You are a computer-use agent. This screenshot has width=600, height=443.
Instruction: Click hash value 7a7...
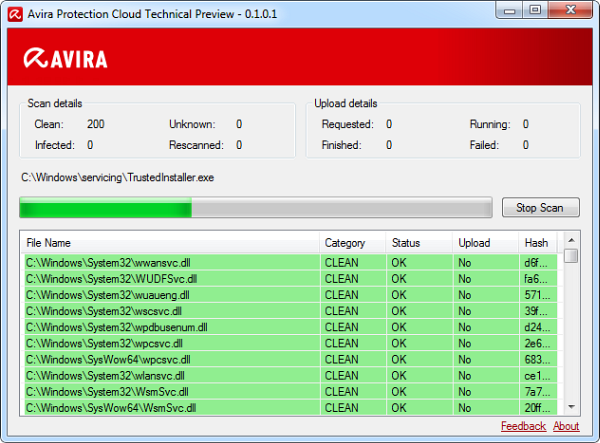tap(537, 391)
